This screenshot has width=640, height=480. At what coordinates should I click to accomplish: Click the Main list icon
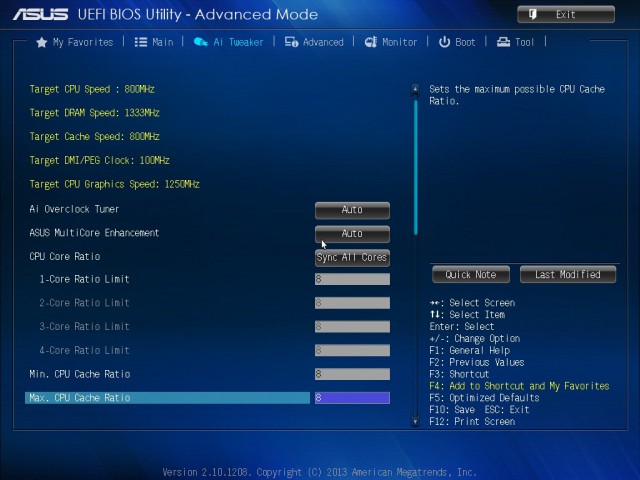(x=141, y=42)
